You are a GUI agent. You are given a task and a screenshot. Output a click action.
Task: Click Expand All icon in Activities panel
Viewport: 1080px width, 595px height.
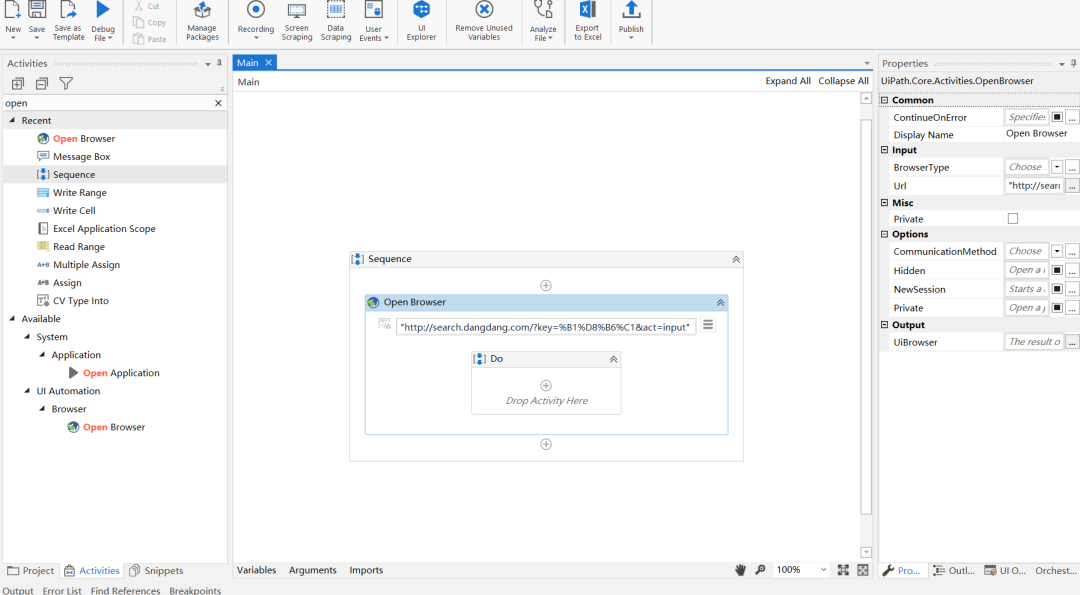18,83
